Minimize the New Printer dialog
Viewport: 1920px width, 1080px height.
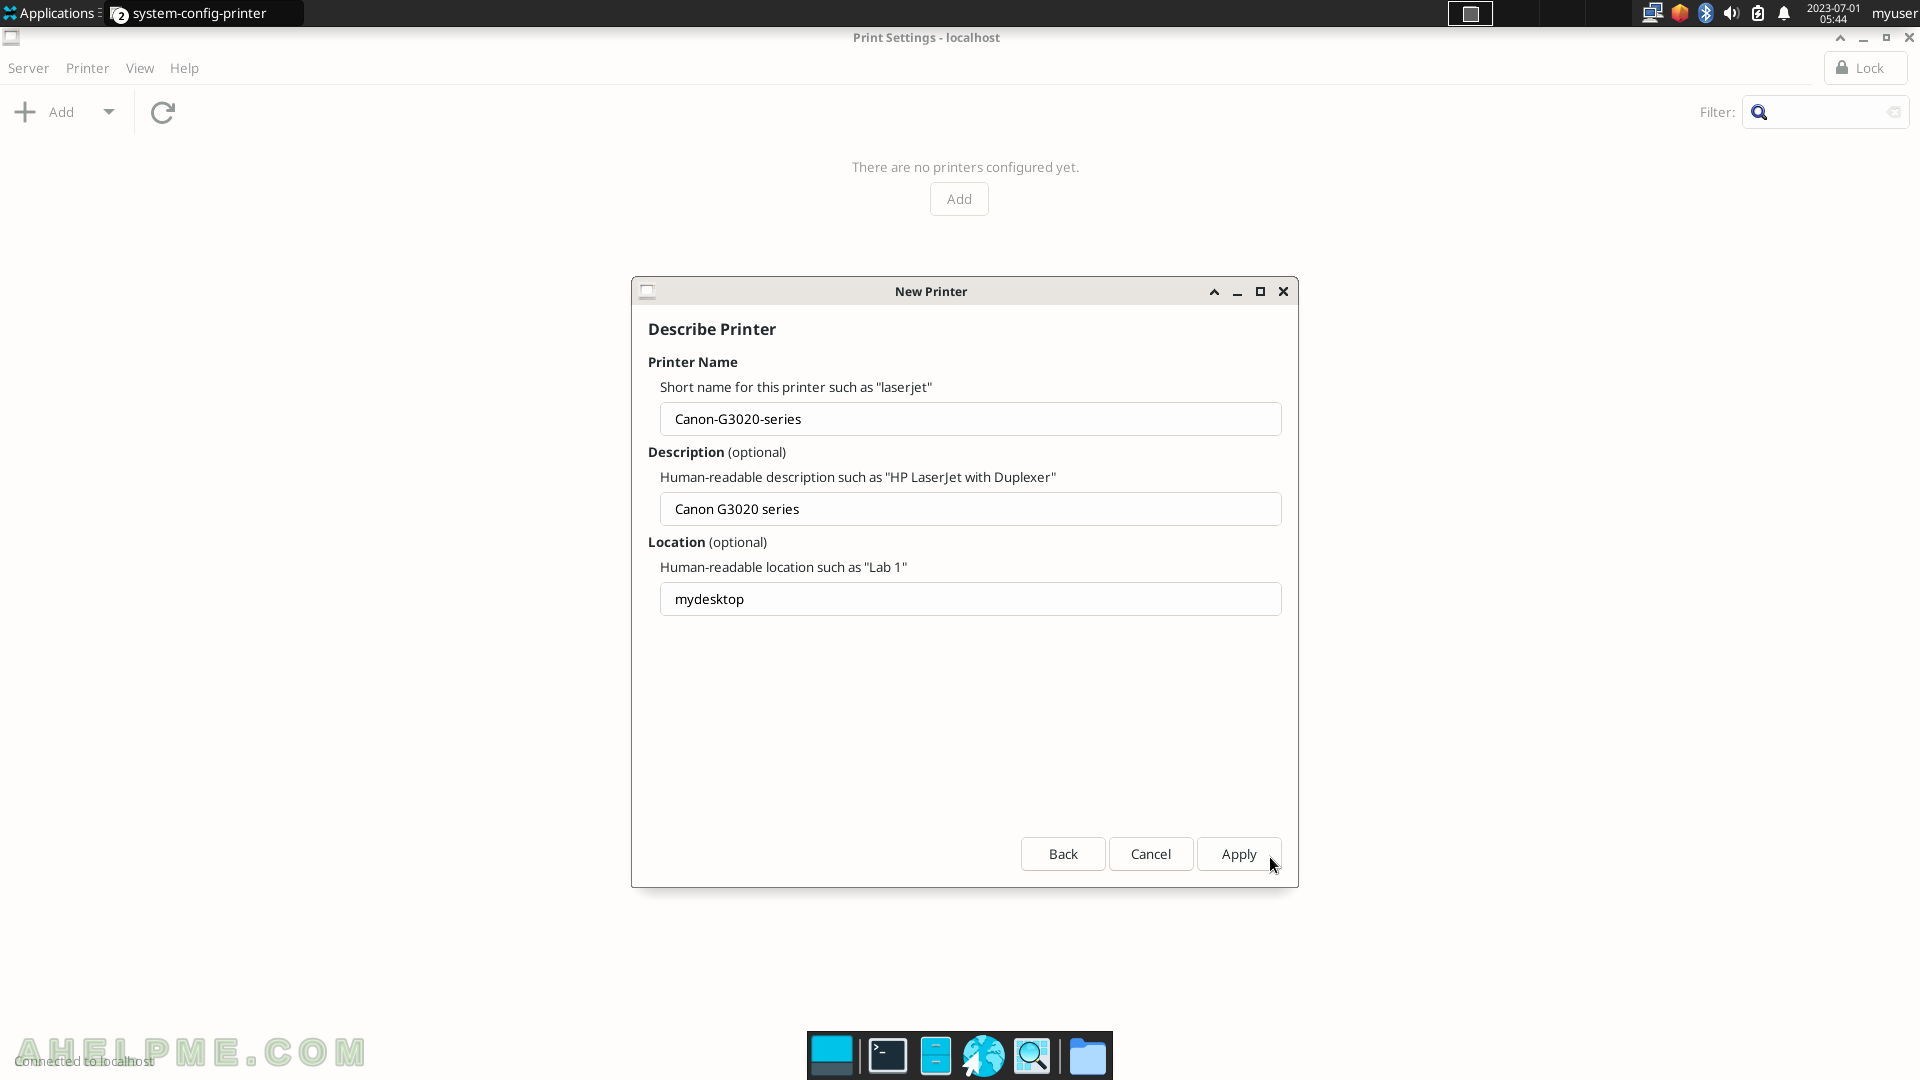(x=1237, y=292)
